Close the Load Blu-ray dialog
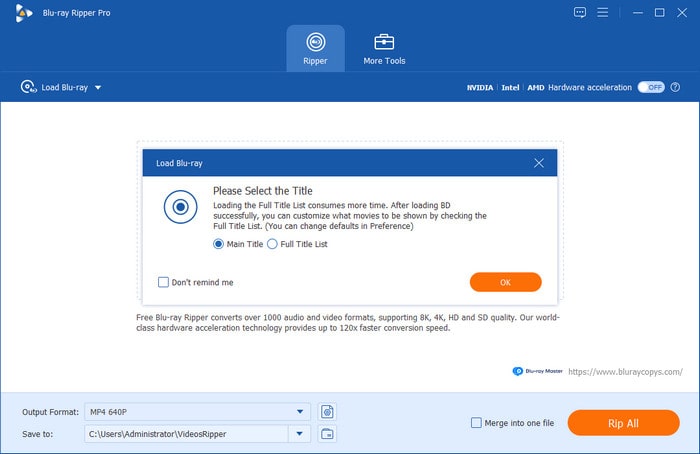The height and width of the screenshot is (454, 700). (x=539, y=162)
